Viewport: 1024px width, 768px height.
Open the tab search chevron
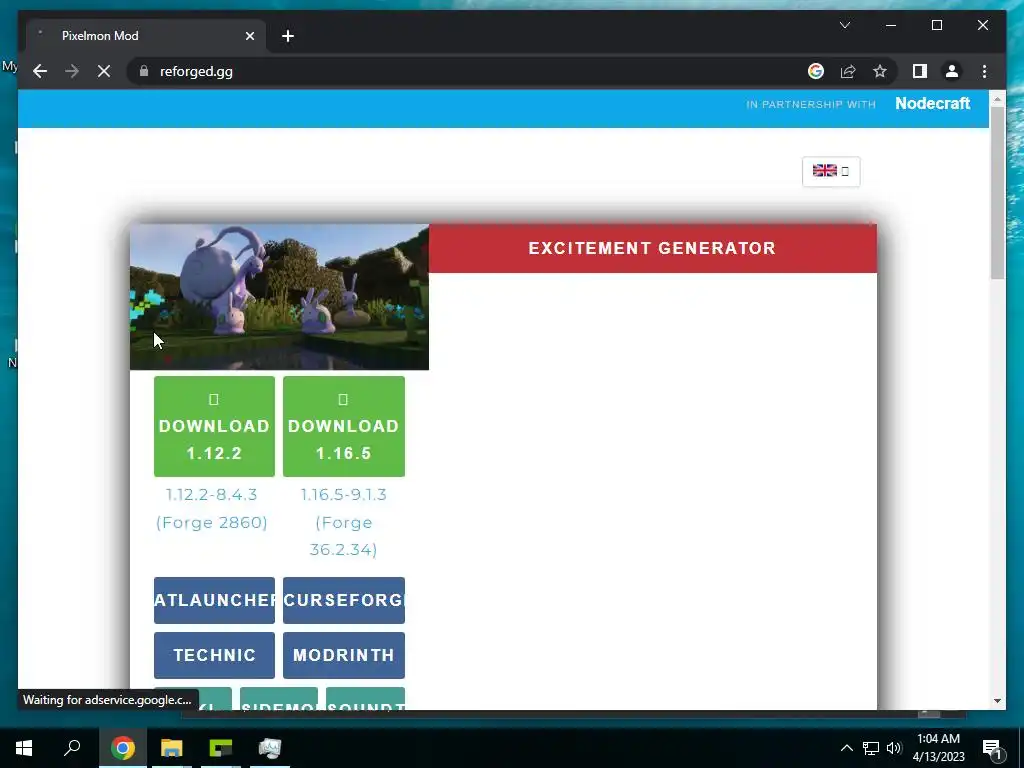tap(844, 25)
